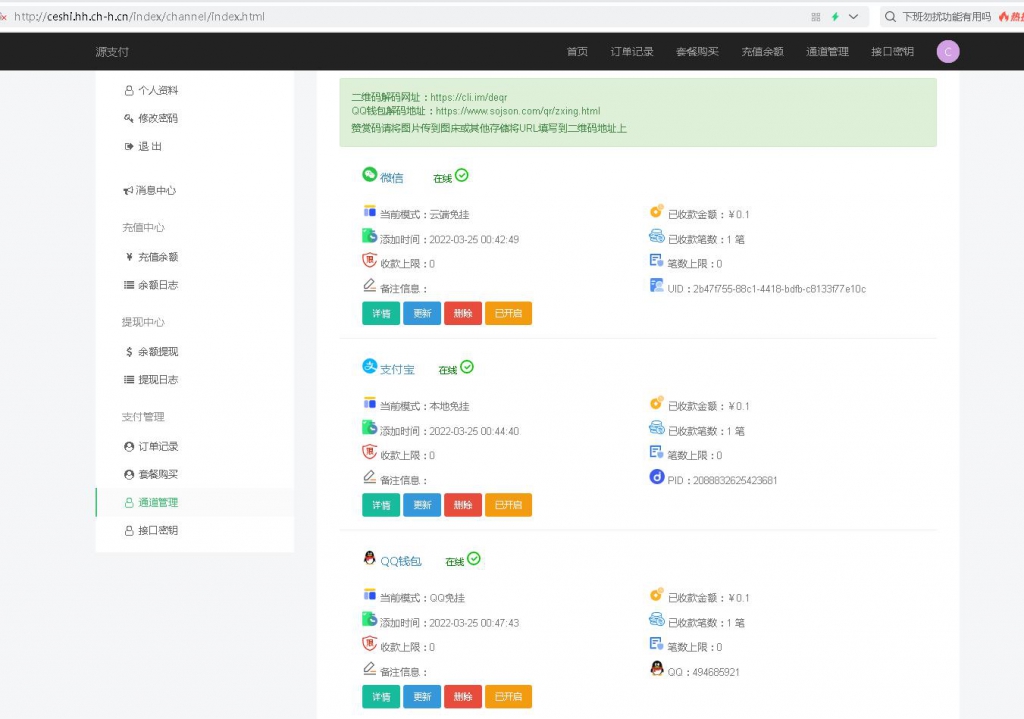Click the search magnifier icon in browser
The image size is (1024, 719).
890,17
